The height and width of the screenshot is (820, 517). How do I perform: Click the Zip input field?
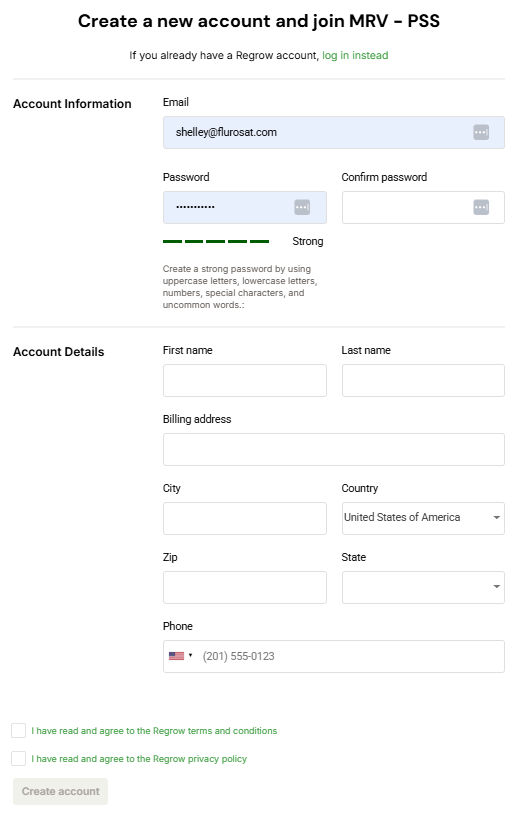[x=245, y=587]
